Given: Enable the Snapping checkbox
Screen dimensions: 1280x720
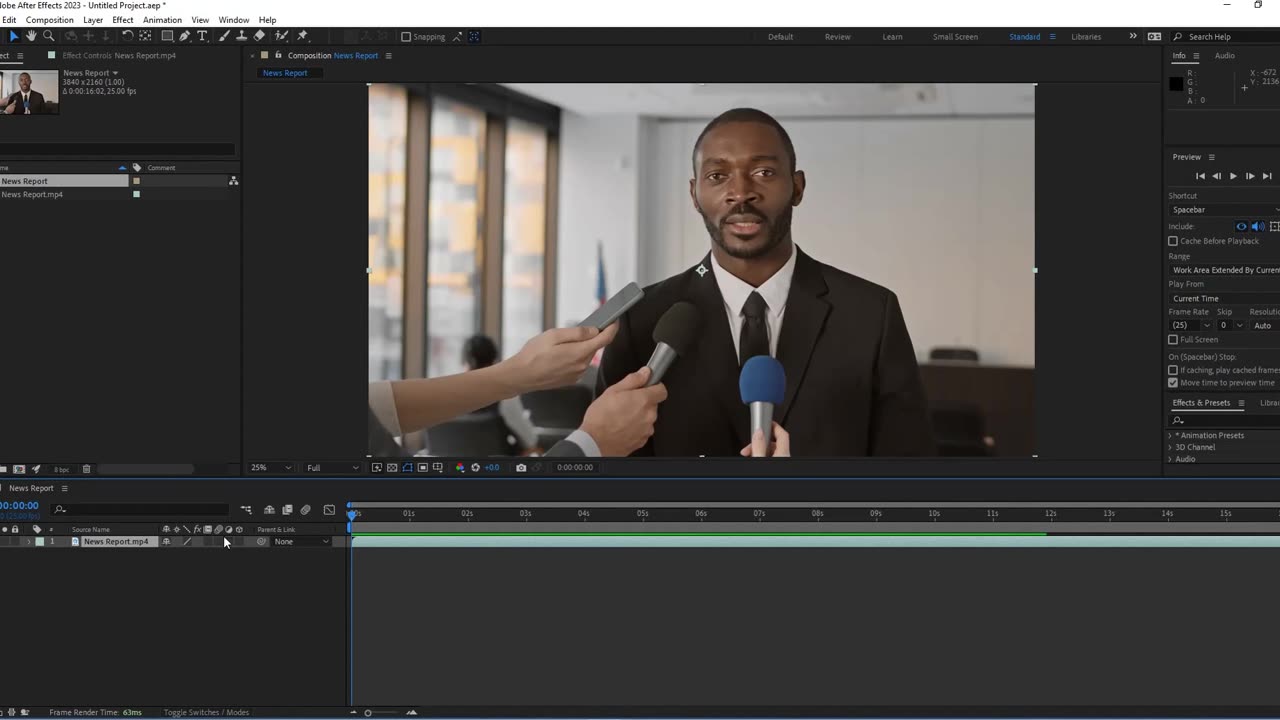Looking at the screenshot, I should [406, 37].
